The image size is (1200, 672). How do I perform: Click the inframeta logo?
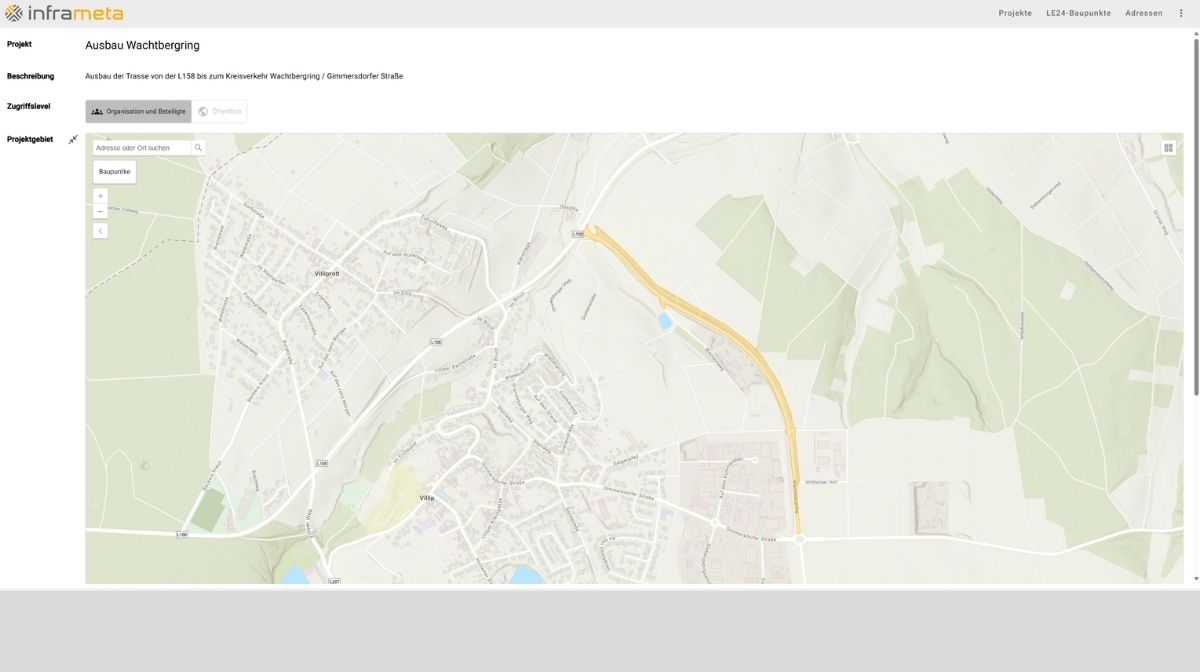(64, 13)
